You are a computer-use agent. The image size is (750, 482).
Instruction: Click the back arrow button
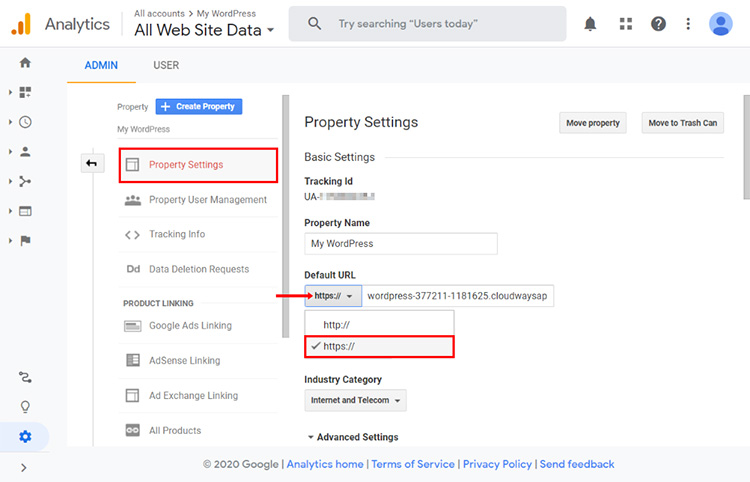(x=92, y=164)
